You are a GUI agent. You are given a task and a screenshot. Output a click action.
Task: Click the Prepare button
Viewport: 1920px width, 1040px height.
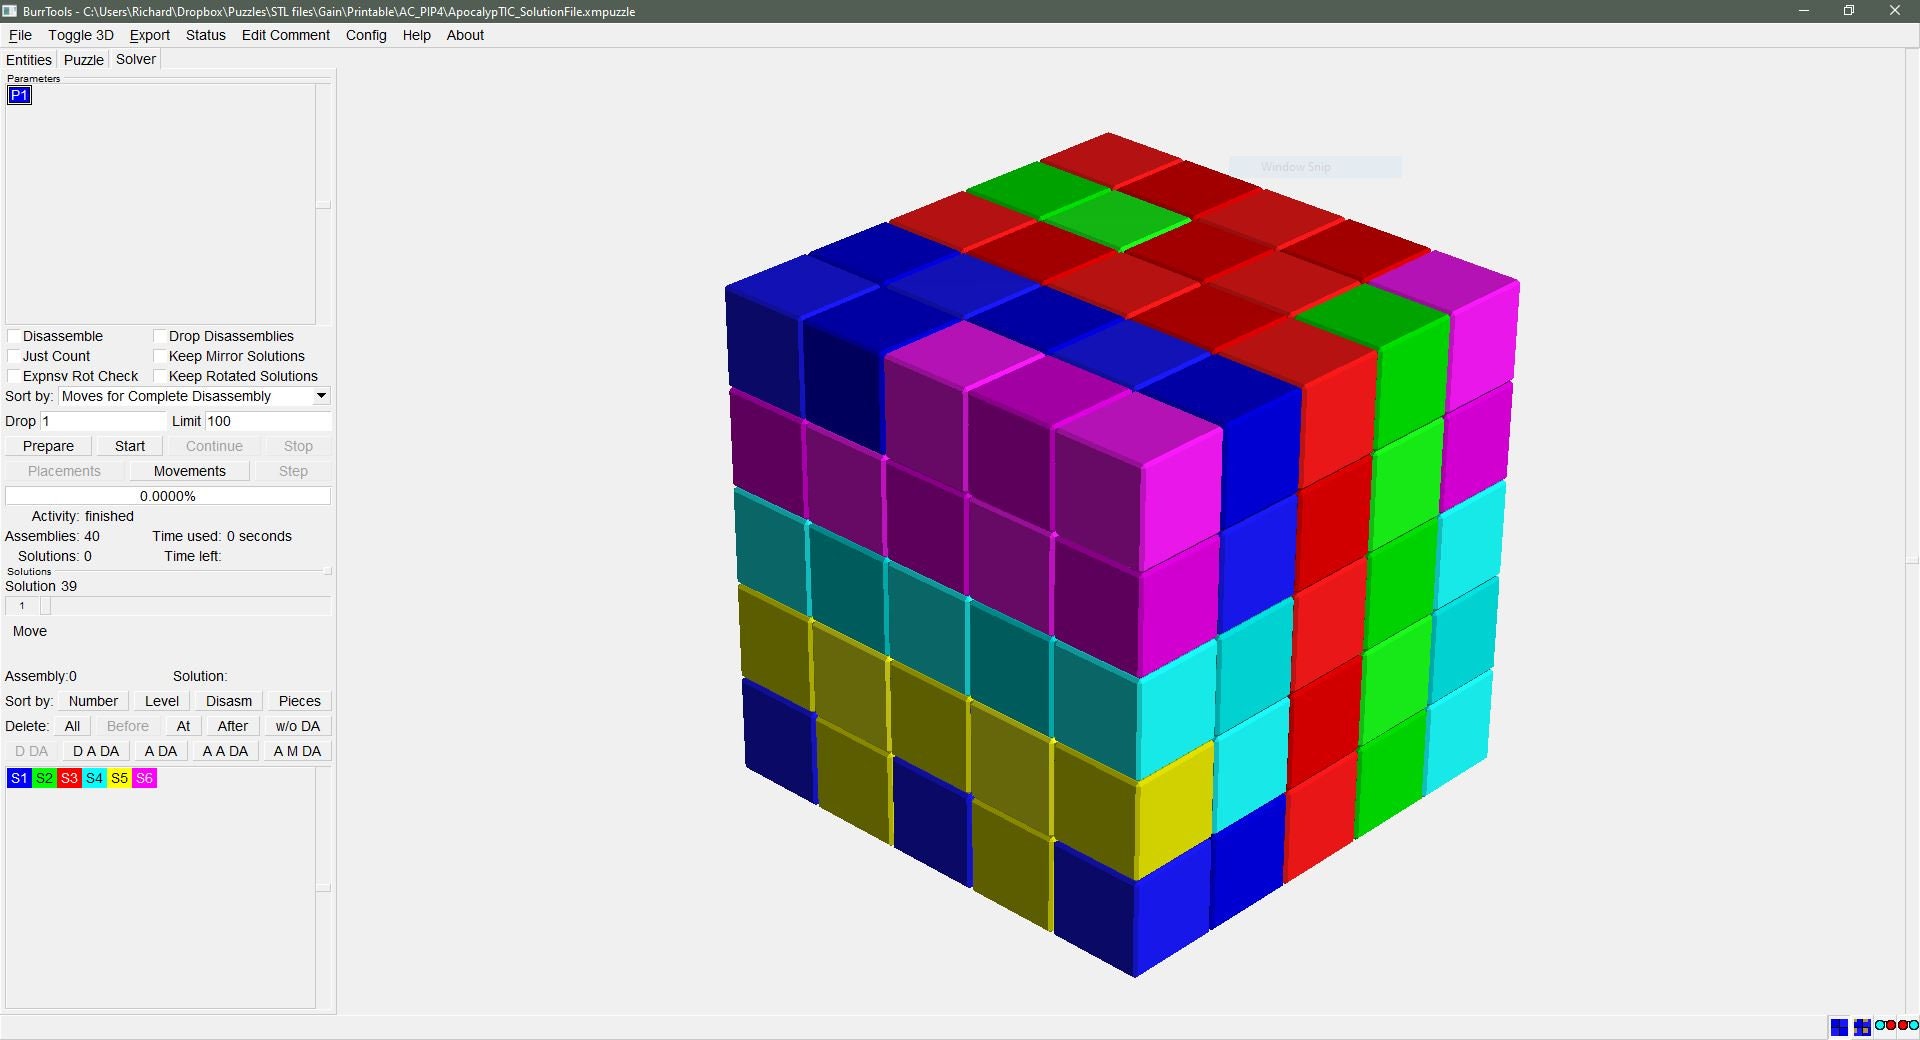[46, 446]
